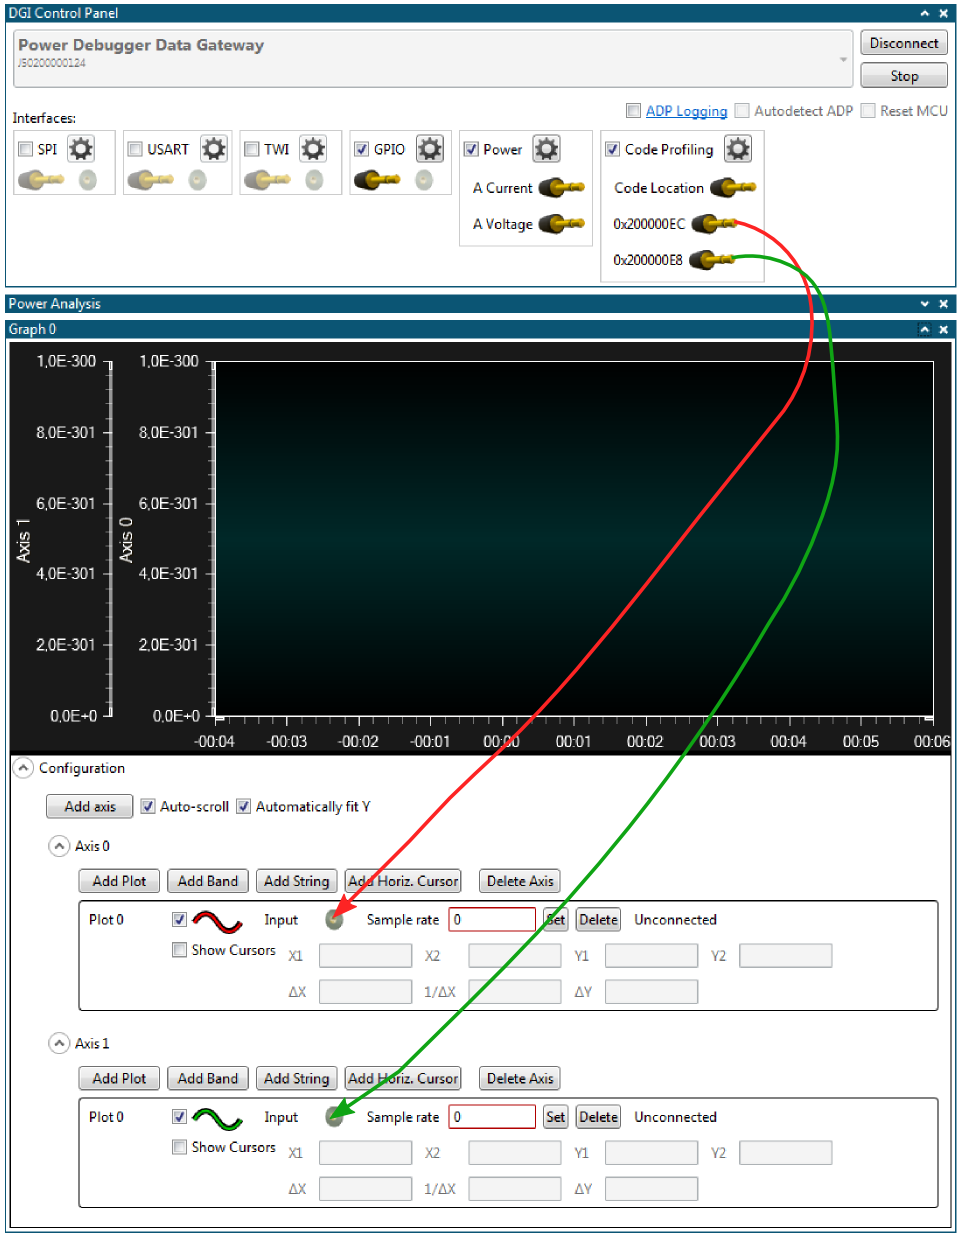Screen dimensions: 963x1236
Task: Uncheck the Power interface checkbox
Action: (x=471, y=149)
